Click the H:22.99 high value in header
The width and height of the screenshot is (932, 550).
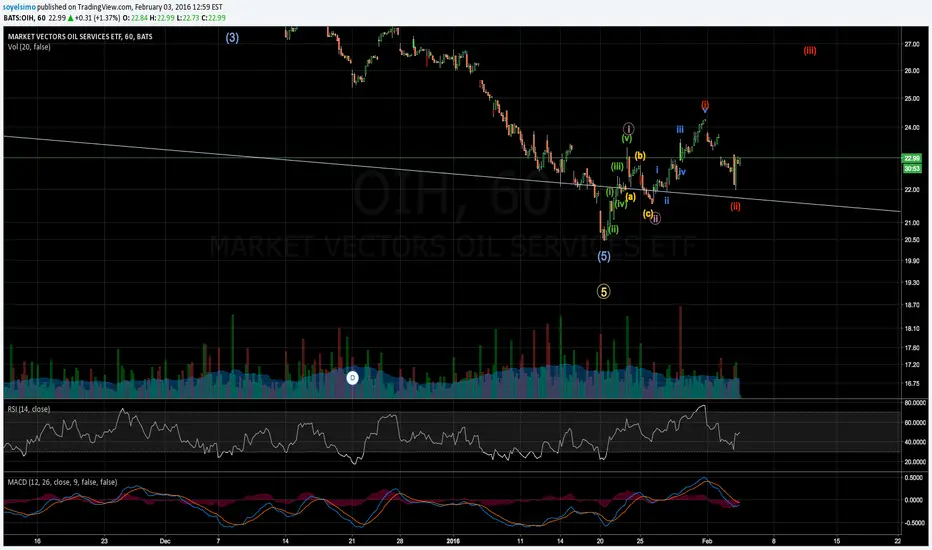tap(162, 18)
